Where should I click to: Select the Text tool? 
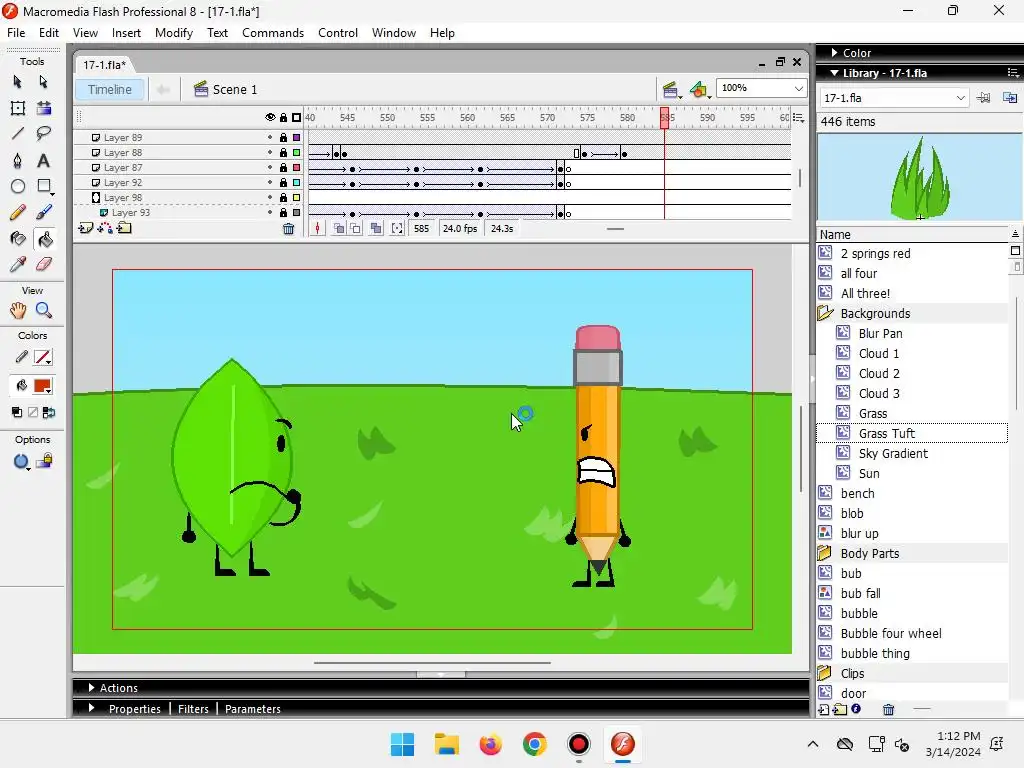(44, 160)
